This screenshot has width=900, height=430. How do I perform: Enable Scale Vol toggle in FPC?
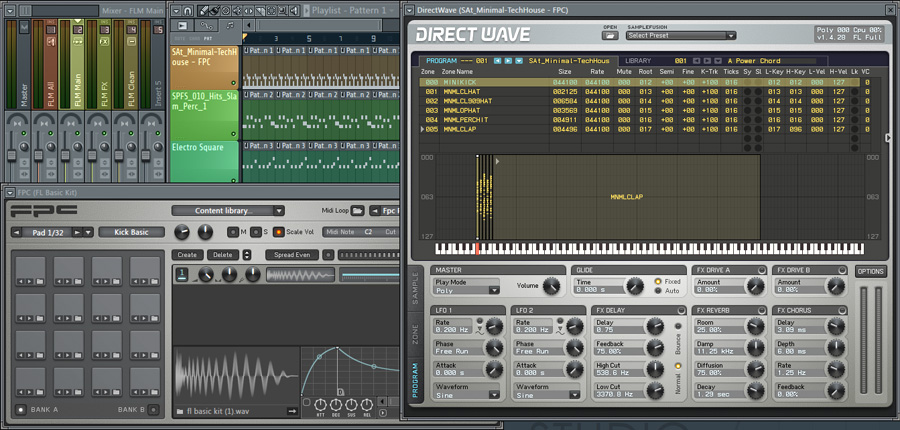coord(279,232)
